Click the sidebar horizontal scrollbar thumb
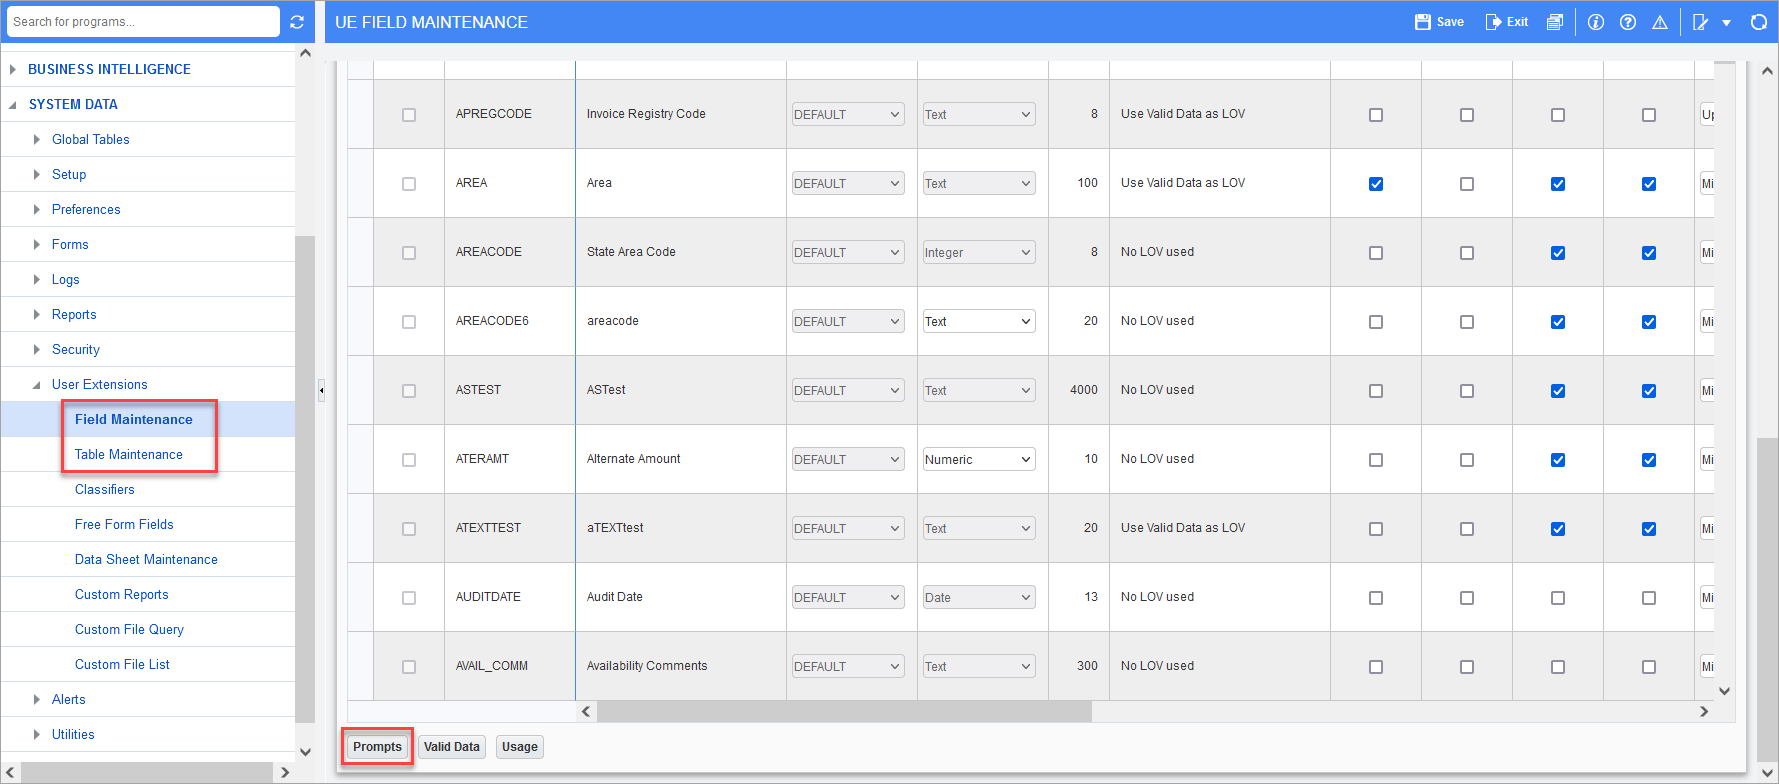 147,772
